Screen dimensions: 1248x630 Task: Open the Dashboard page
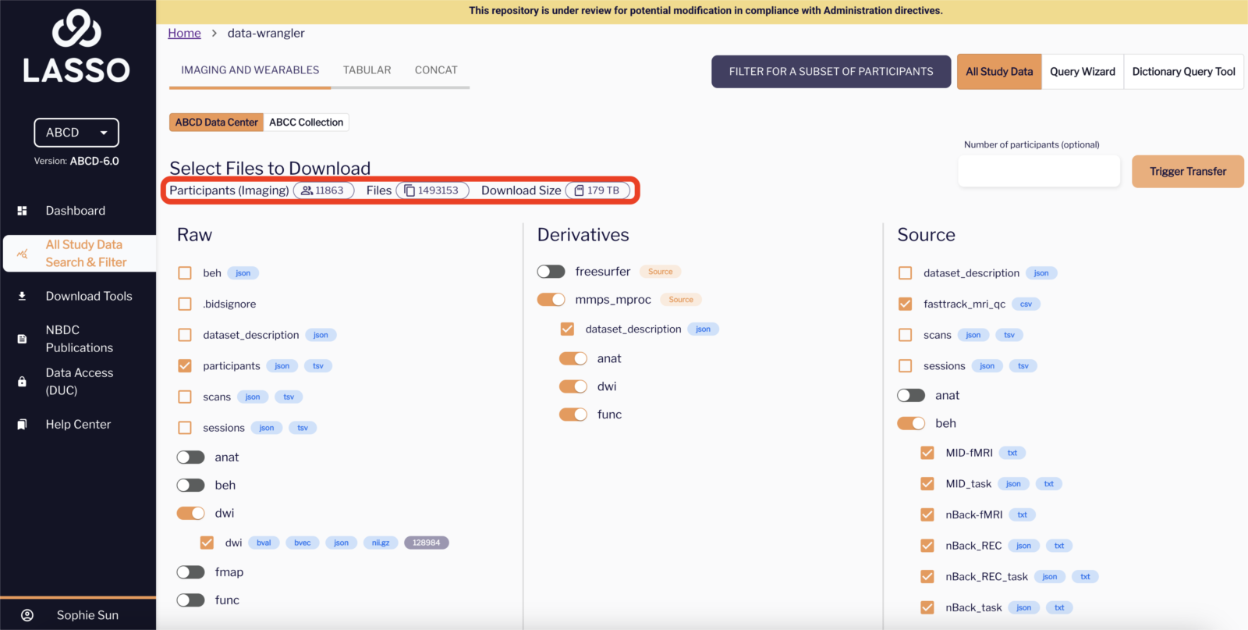pyautogui.click(x=75, y=211)
